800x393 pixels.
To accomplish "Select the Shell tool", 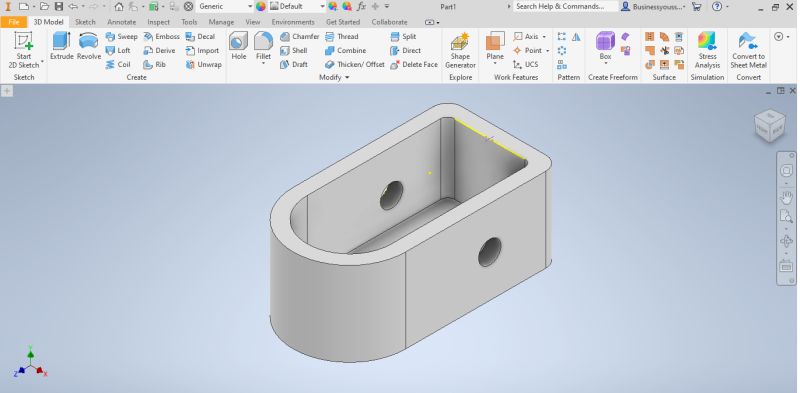I will coord(293,51).
